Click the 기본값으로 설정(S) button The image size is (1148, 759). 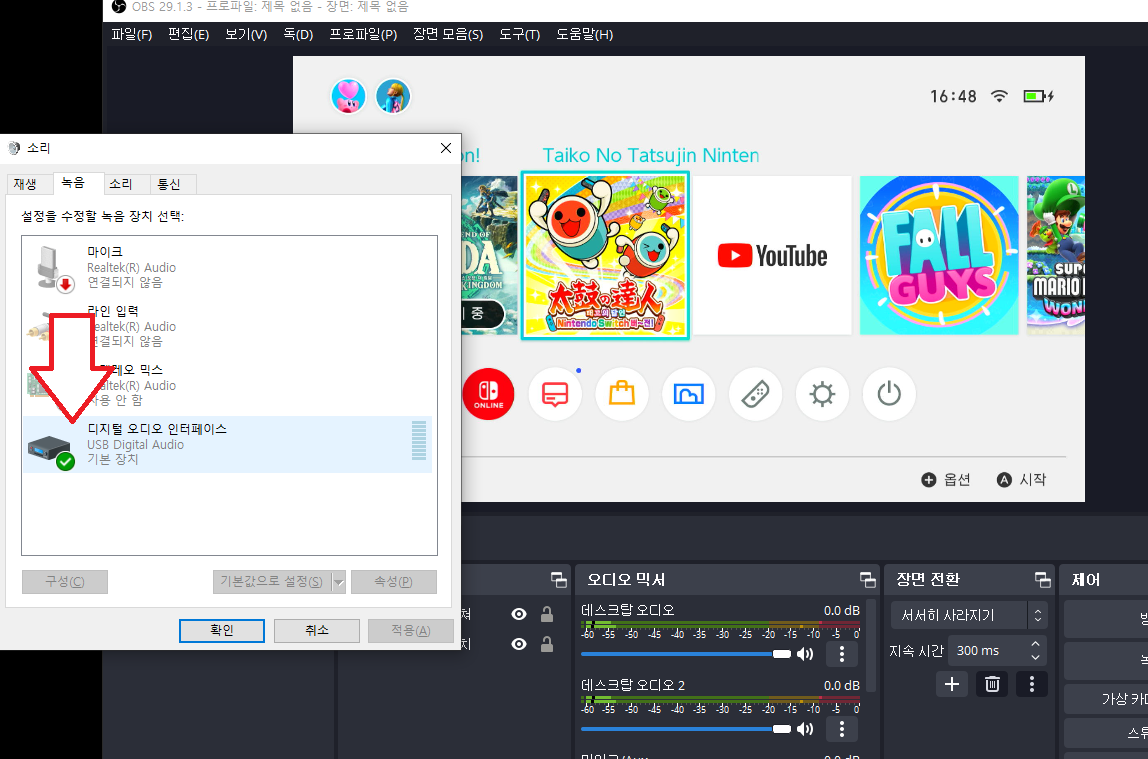click(272, 582)
